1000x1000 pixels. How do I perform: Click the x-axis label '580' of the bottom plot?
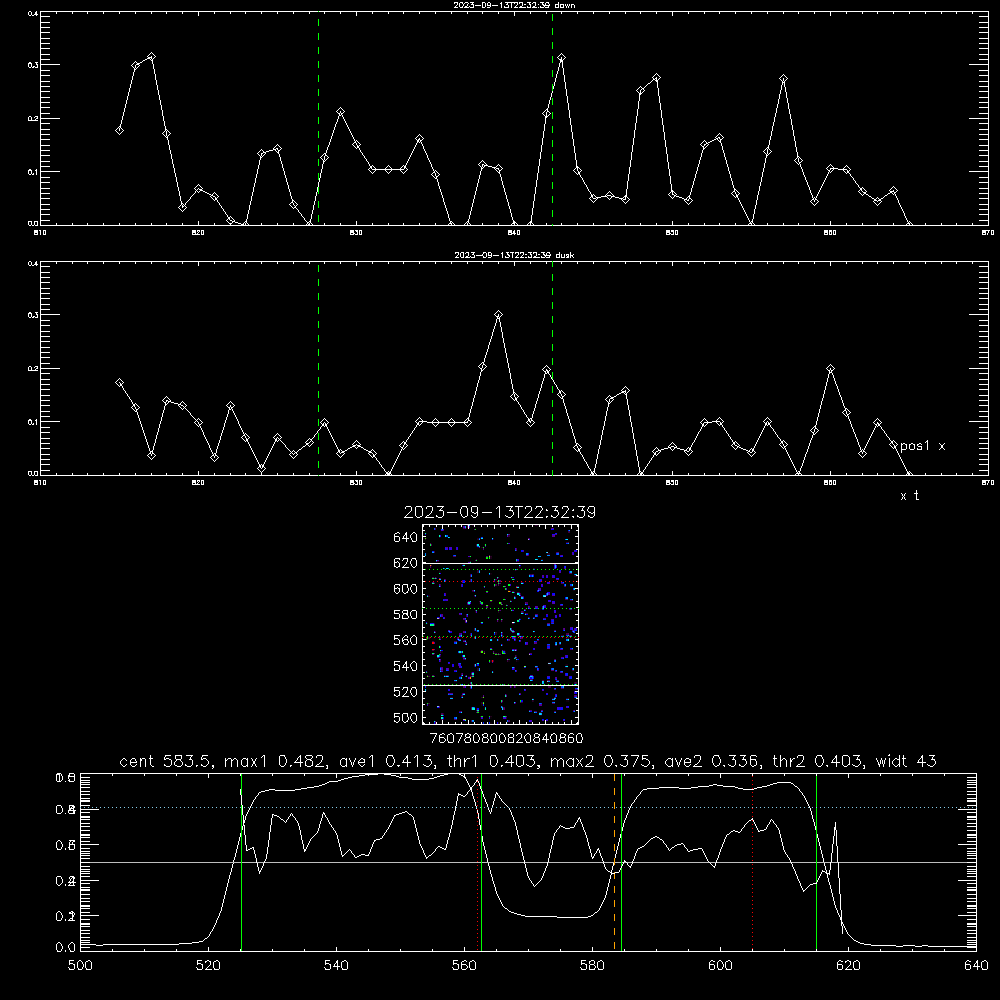click(592, 966)
